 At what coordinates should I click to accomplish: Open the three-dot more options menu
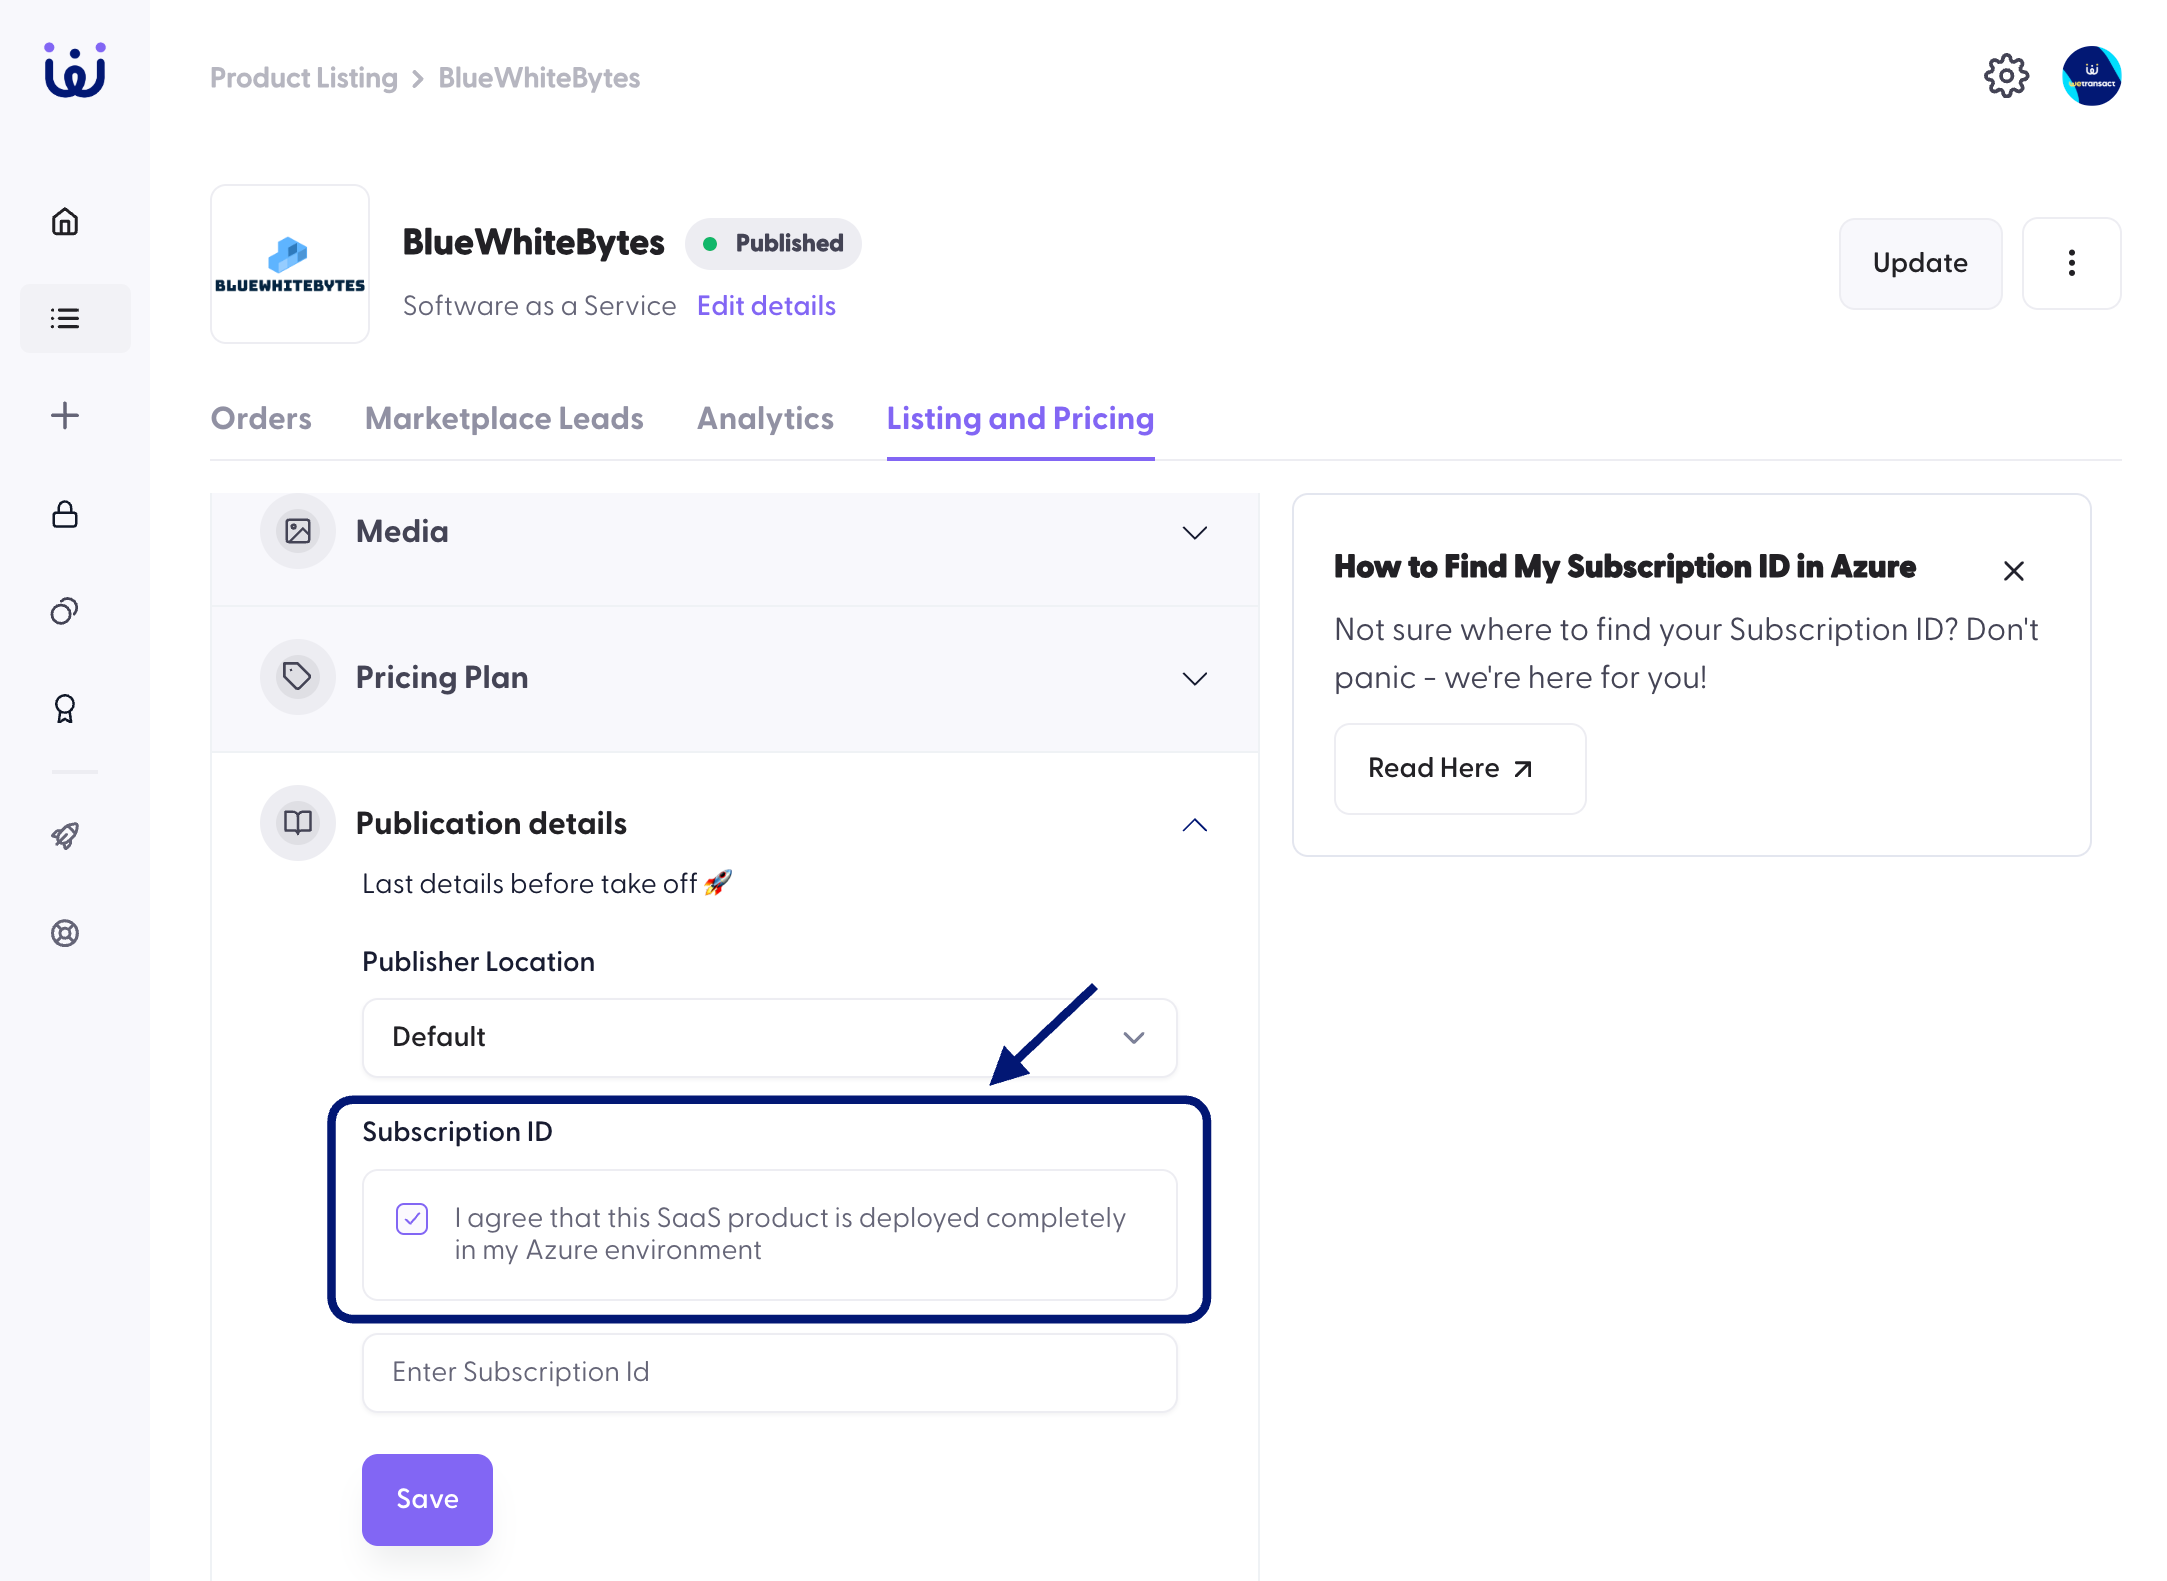point(2071,263)
